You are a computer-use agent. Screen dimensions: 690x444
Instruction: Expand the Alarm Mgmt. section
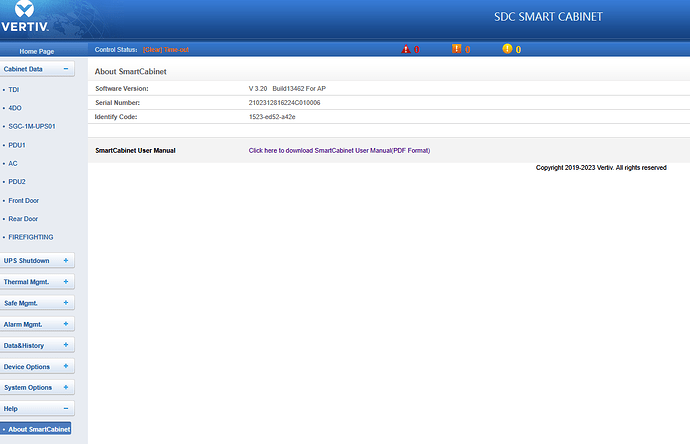coord(66,324)
